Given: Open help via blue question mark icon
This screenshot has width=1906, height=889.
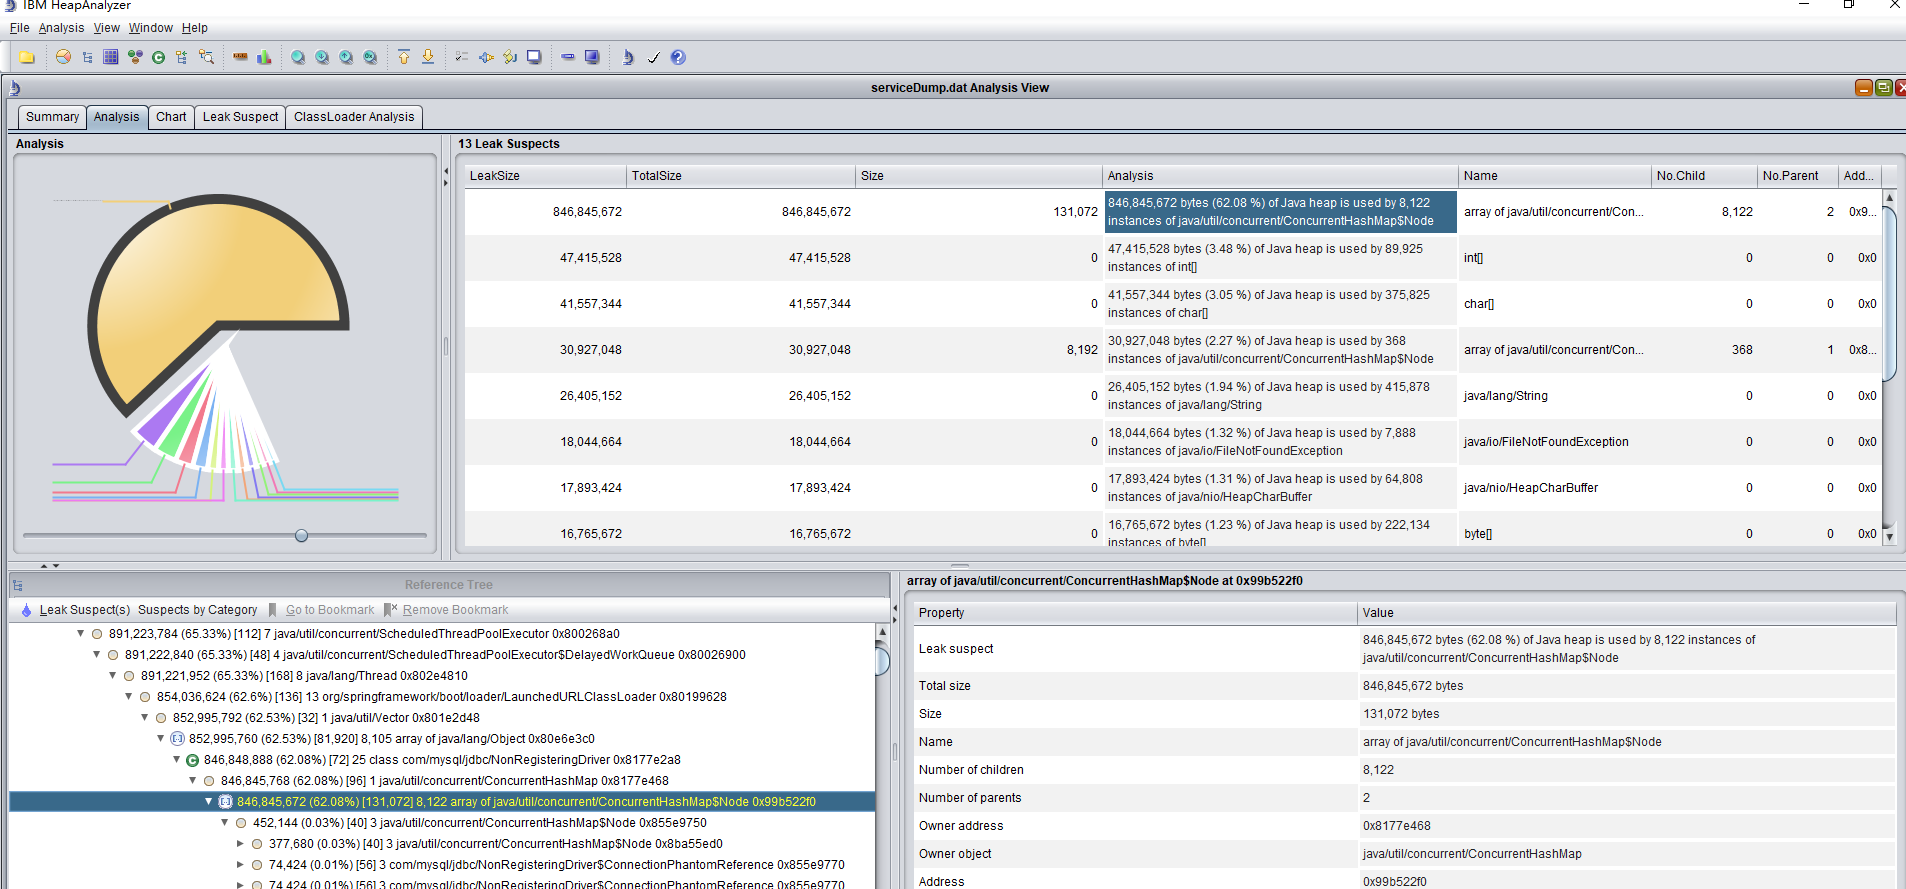Looking at the screenshot, I should [678, 57].
